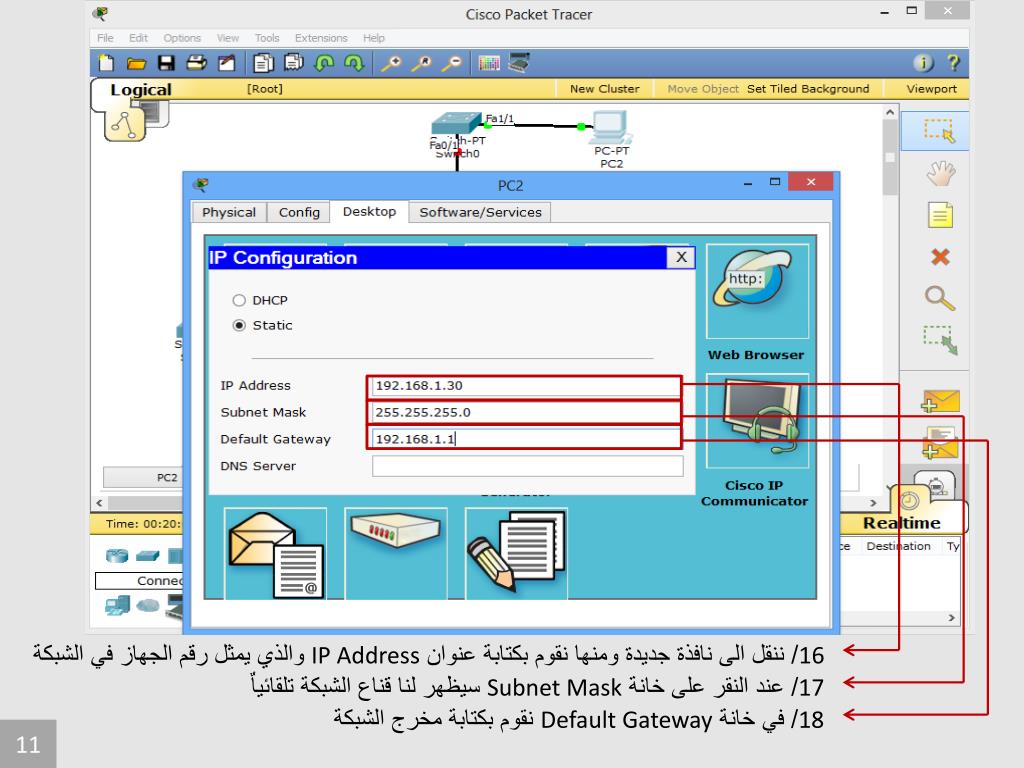Select the DHCP radio button
The width and height of the screenshot is (1024, 768).
pos(239,300)
